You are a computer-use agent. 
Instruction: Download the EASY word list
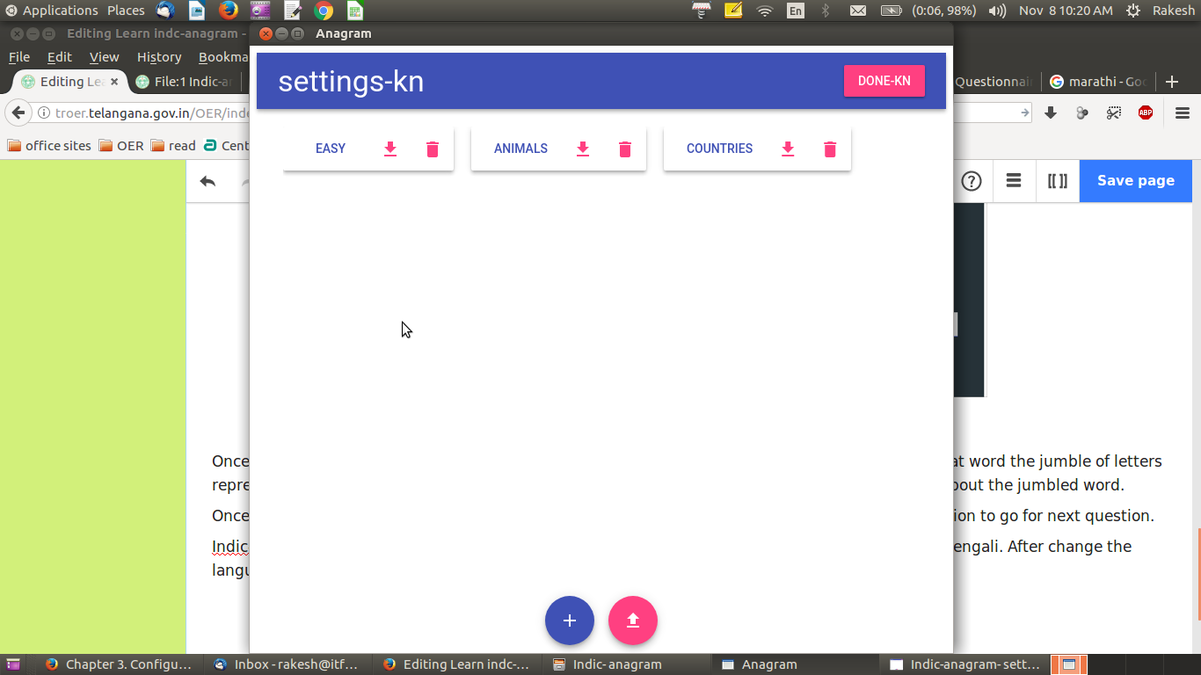pyautogui.click(x=390, y=148)
